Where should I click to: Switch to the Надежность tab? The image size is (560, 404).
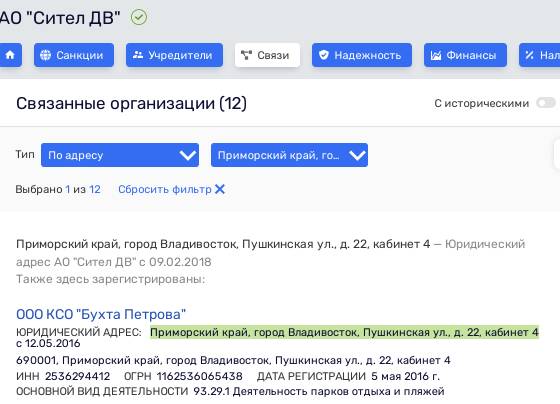point(362,55)
